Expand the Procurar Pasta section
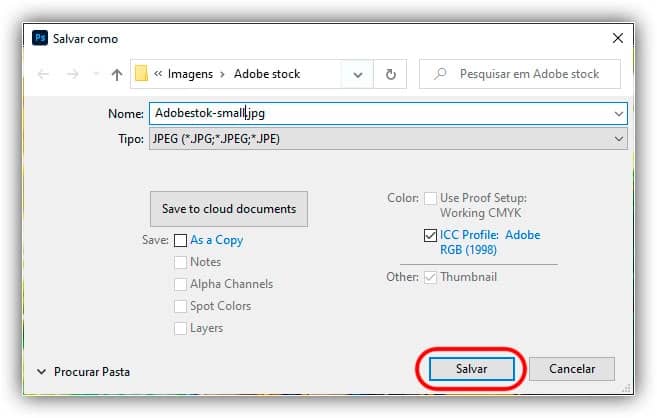The width and height of the screenshot is (657, 418). (x=41, y=371)
